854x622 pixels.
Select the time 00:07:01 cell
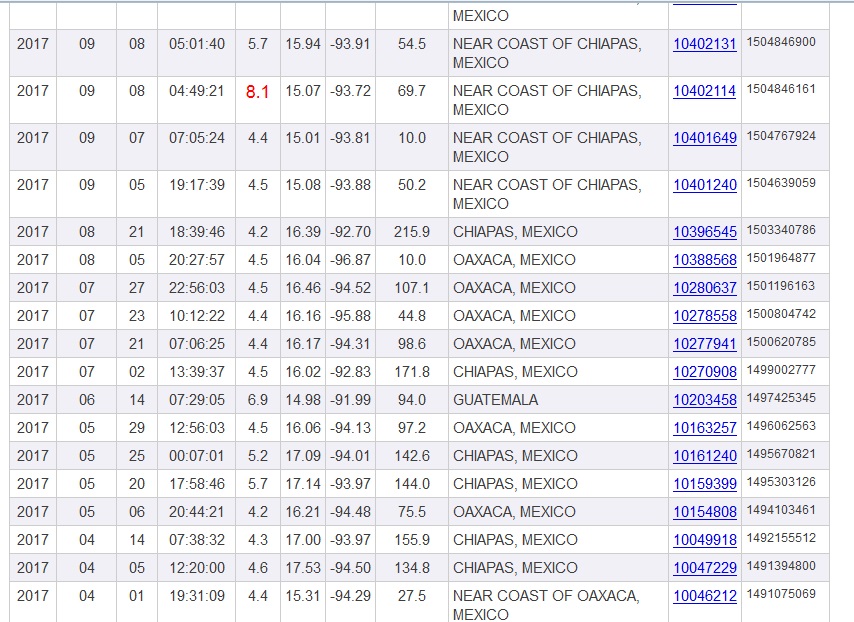click(x=197, y=456)
